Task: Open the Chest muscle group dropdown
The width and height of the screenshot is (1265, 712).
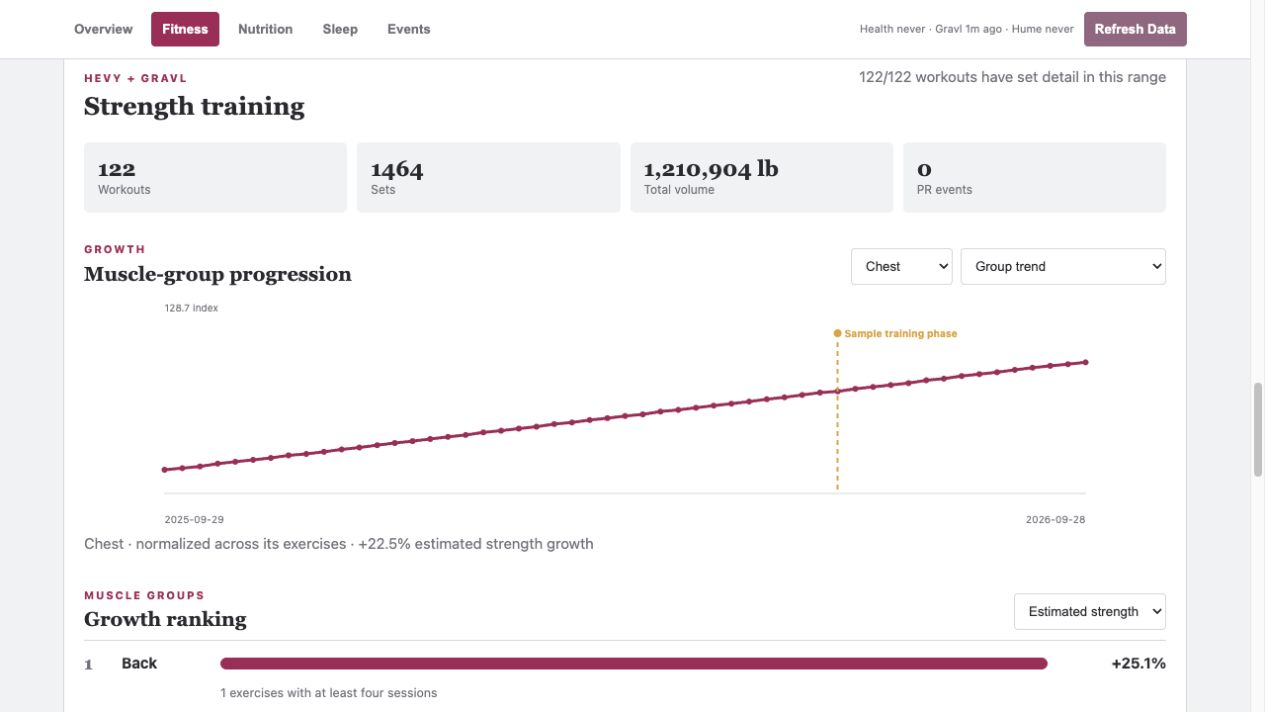Action: coord(902,267)
